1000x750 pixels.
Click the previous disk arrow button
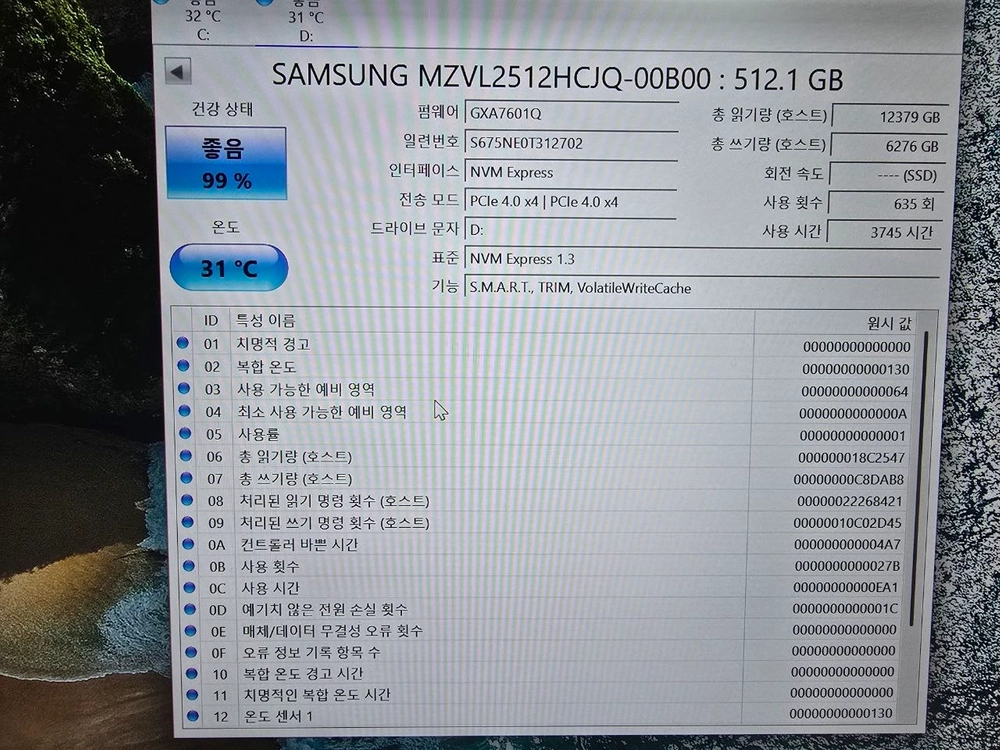pyautogui.click(x=178, y=71)
